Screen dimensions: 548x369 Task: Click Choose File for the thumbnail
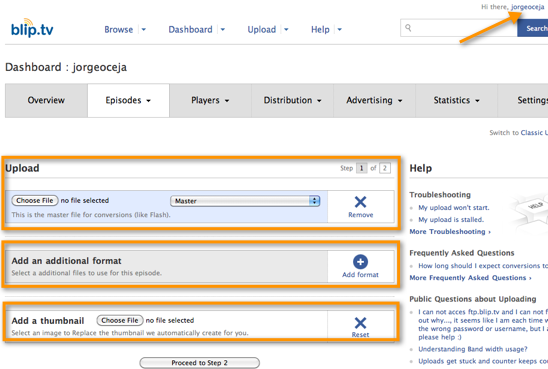pyautogui.click(x=120, y=320)
